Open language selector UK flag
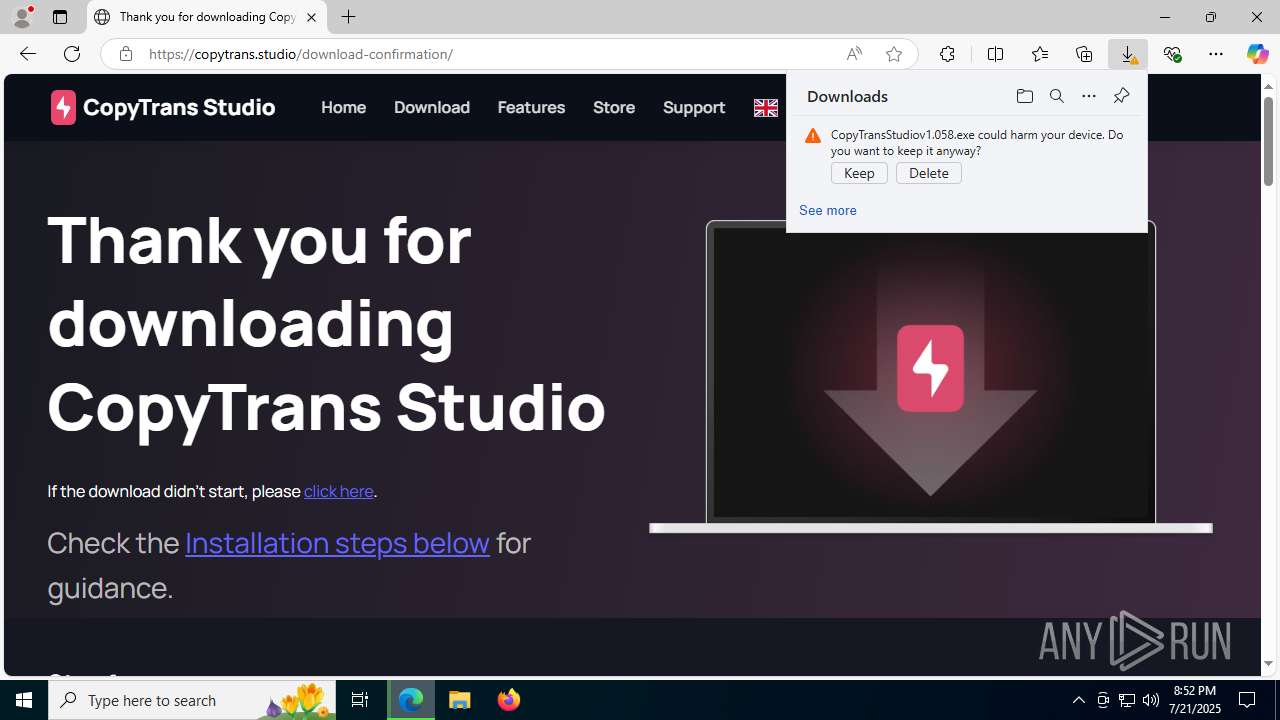 [766, 108]
